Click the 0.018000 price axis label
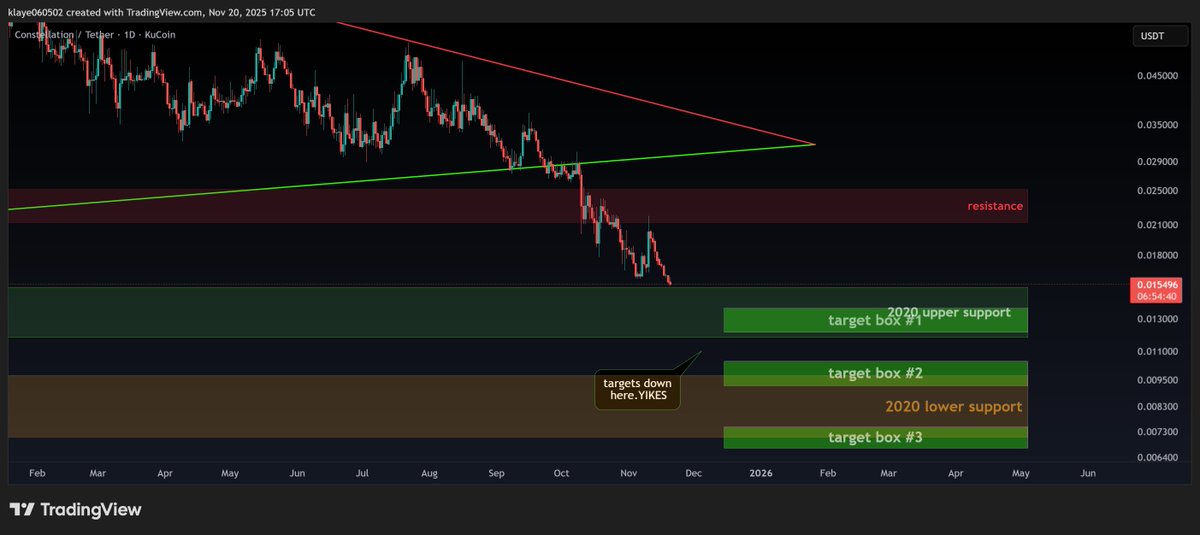 (x=1157, y=255)
